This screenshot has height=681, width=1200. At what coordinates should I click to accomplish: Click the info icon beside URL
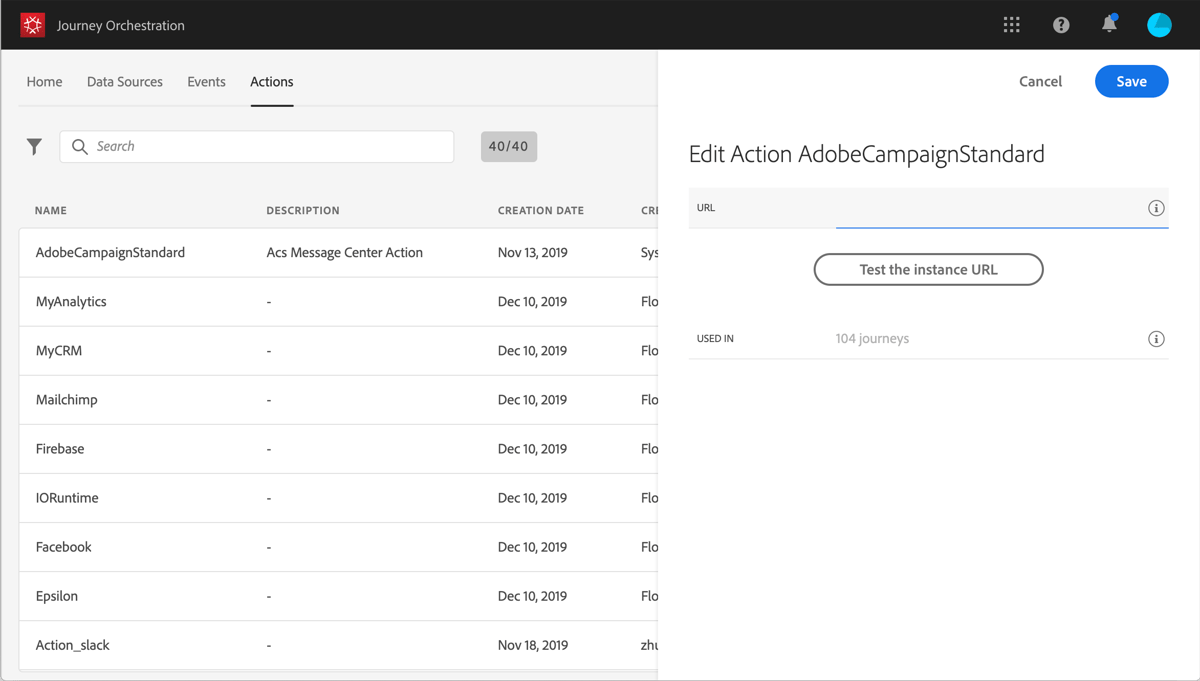(x=1156, y=208)
